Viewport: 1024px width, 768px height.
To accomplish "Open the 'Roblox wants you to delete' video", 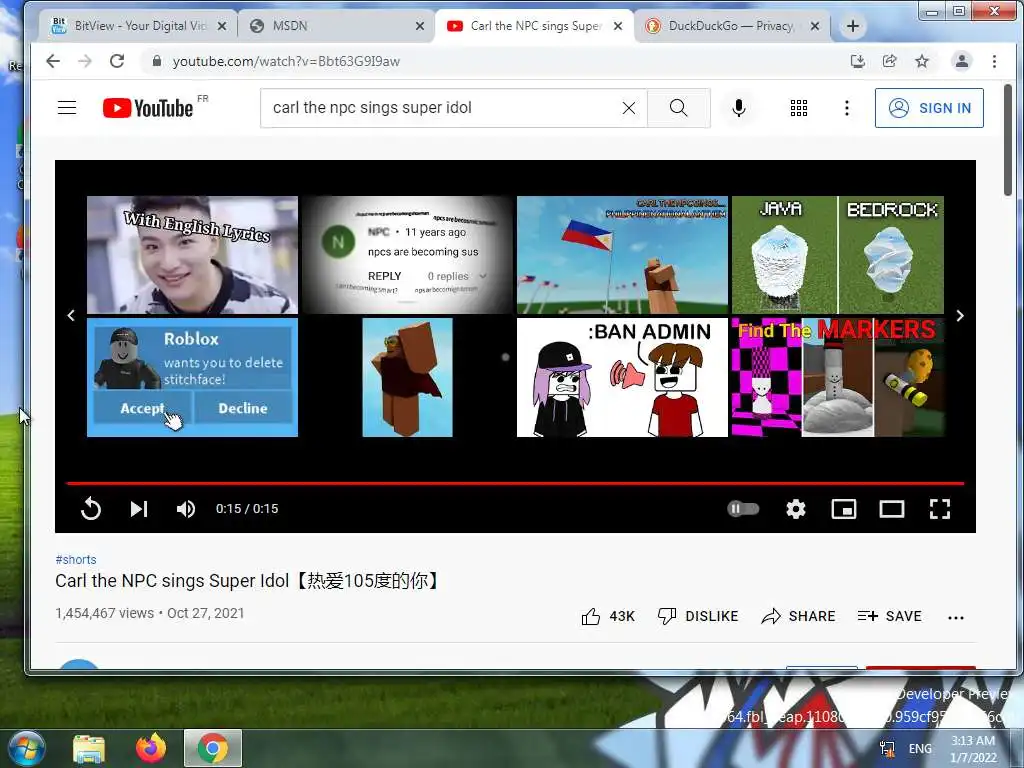I will tap(192, 377).
